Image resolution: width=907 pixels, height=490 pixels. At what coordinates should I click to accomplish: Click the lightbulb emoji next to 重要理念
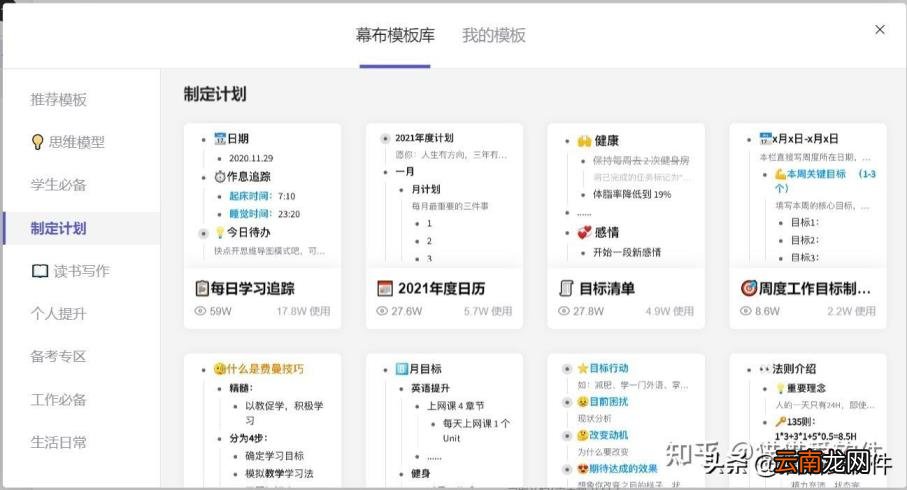pos(780,388)
